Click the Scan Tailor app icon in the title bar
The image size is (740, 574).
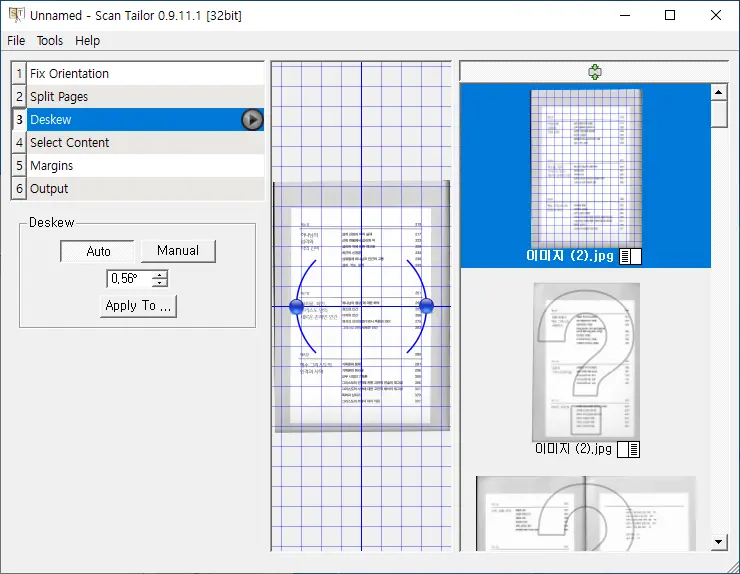pyautogui.click(x=15, y=15)
